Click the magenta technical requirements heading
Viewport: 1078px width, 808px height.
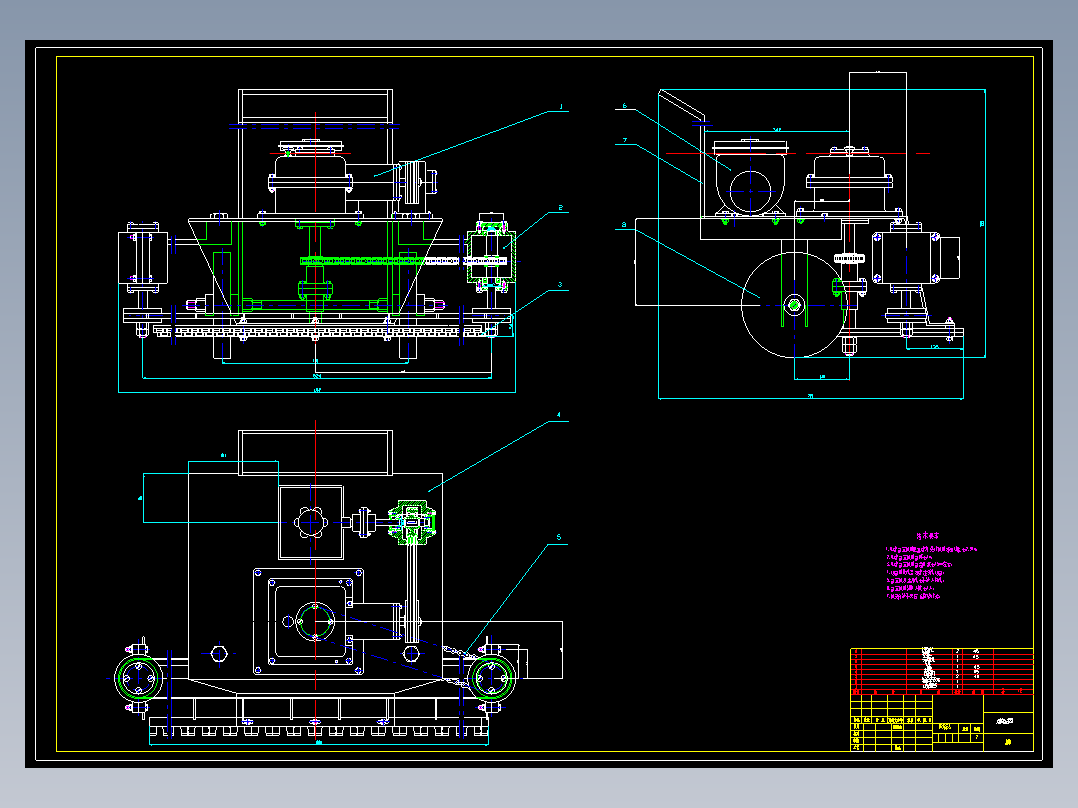(x=927, y=535)
